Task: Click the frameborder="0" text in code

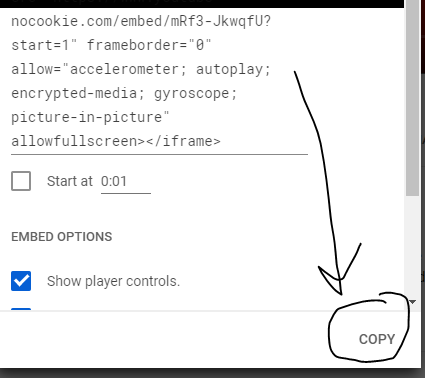Action: tap(149, 45)
